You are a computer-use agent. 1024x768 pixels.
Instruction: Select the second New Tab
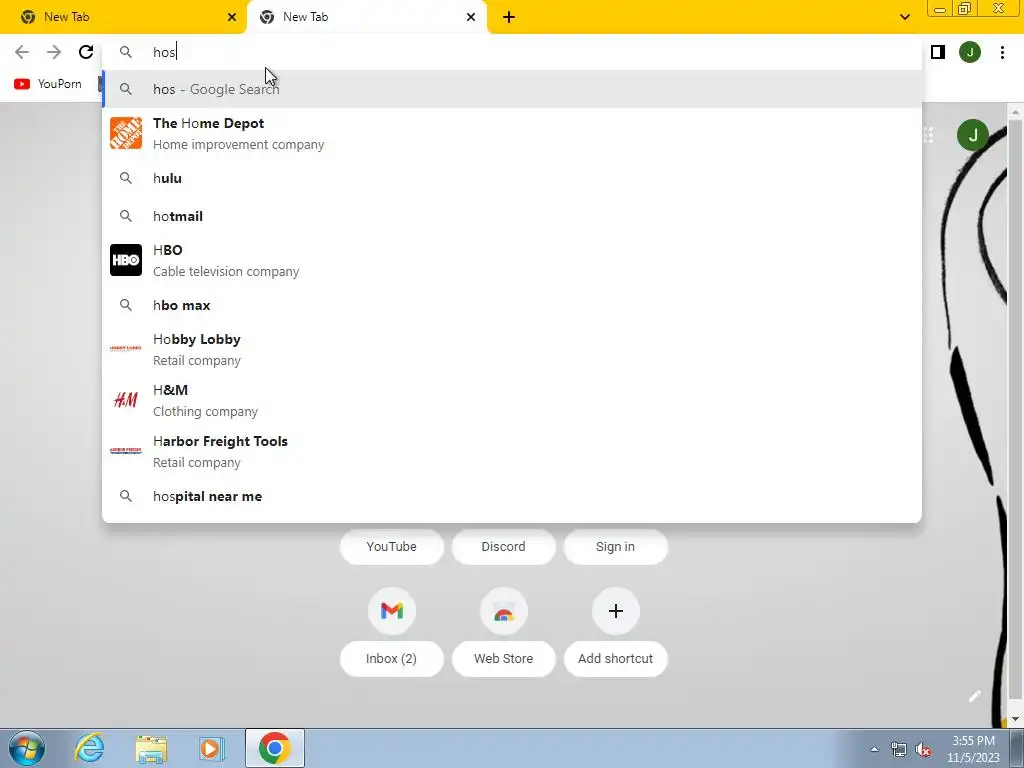[367, 17]
